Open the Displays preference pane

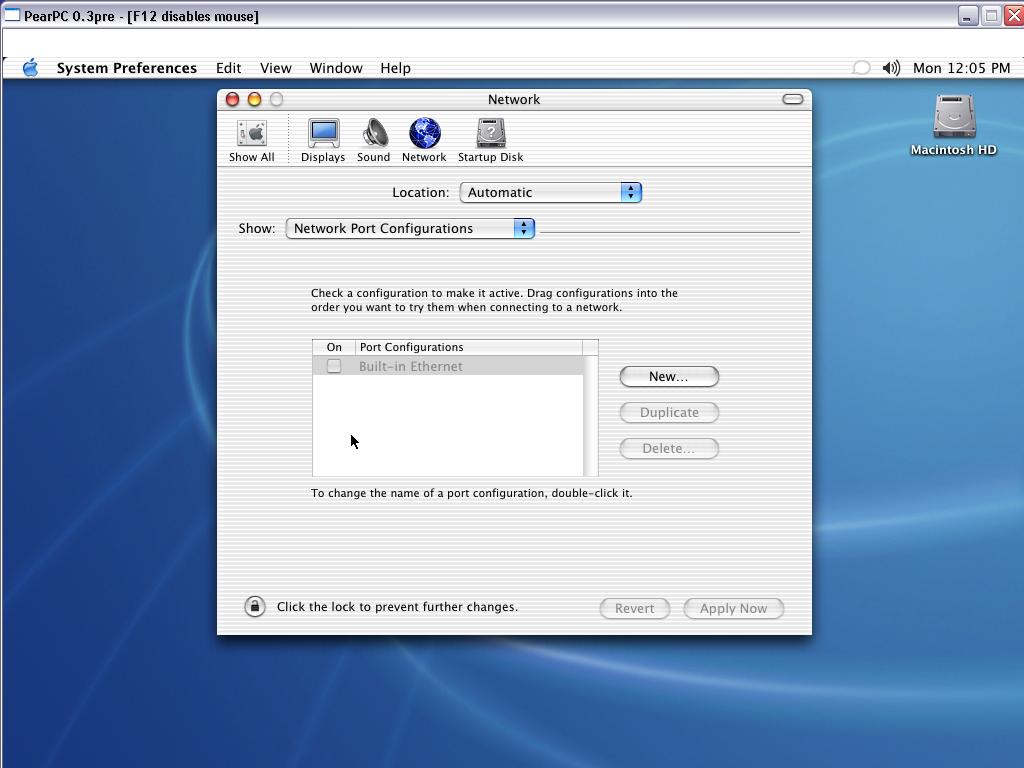tap(323, 140)
